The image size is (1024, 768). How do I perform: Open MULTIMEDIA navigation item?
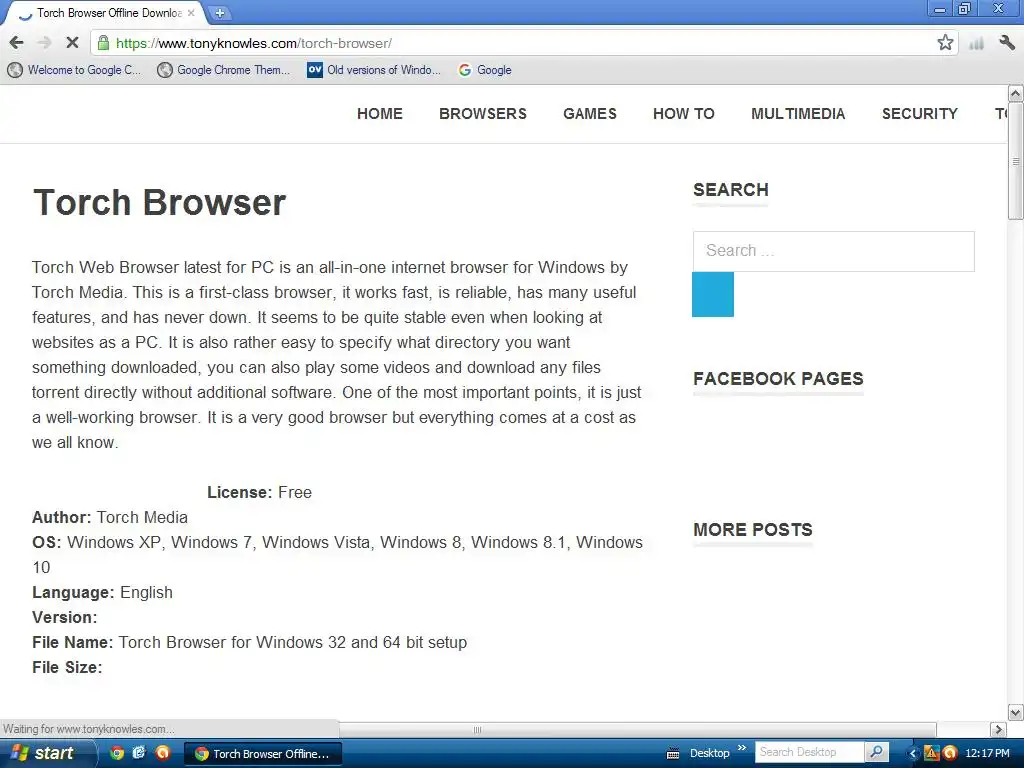[x=798, y=114]
